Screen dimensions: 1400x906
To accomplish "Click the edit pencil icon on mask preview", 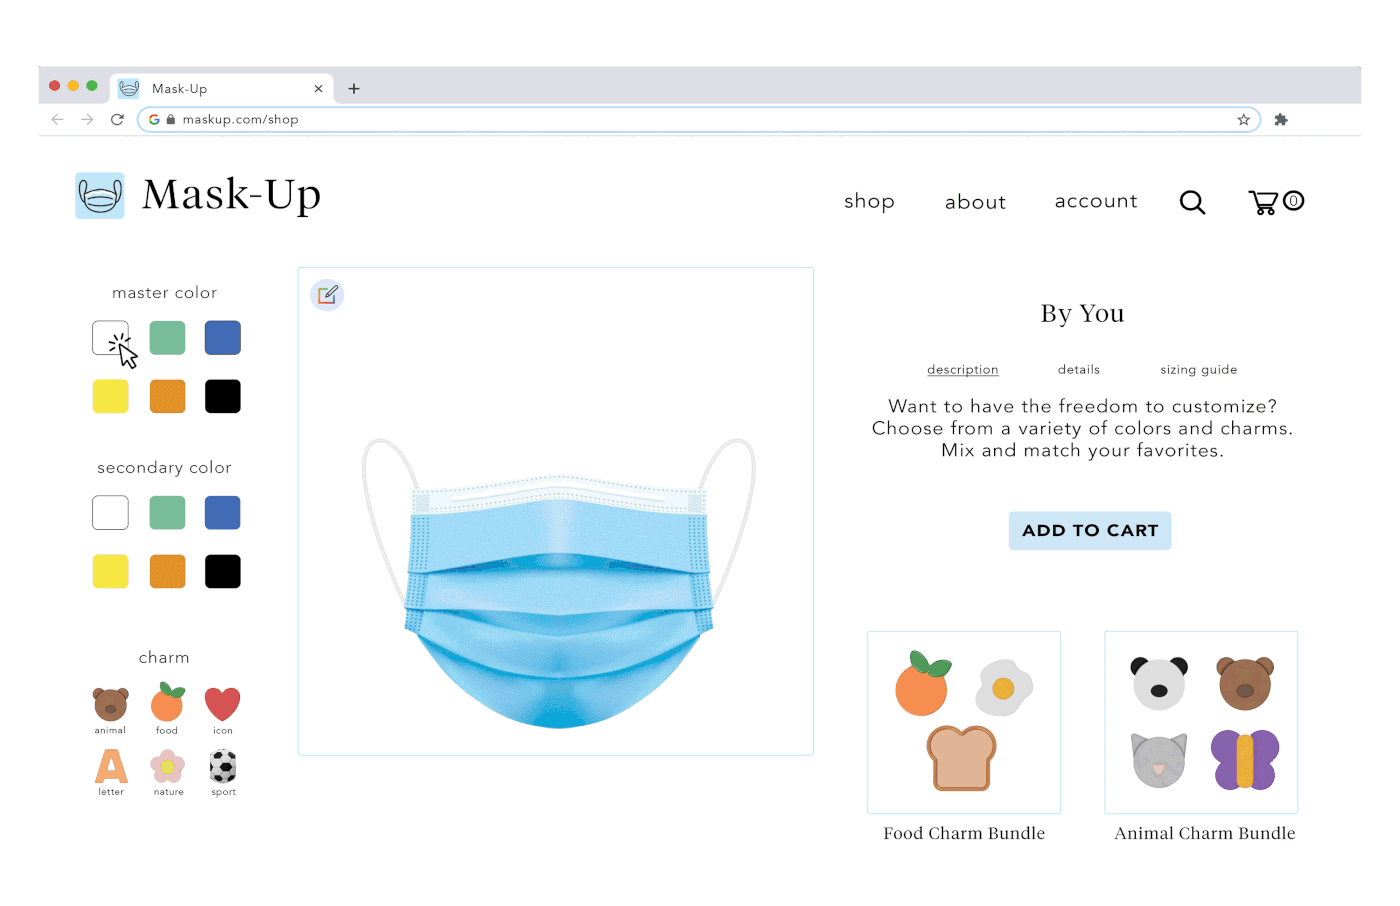I will tap(327, 295).
